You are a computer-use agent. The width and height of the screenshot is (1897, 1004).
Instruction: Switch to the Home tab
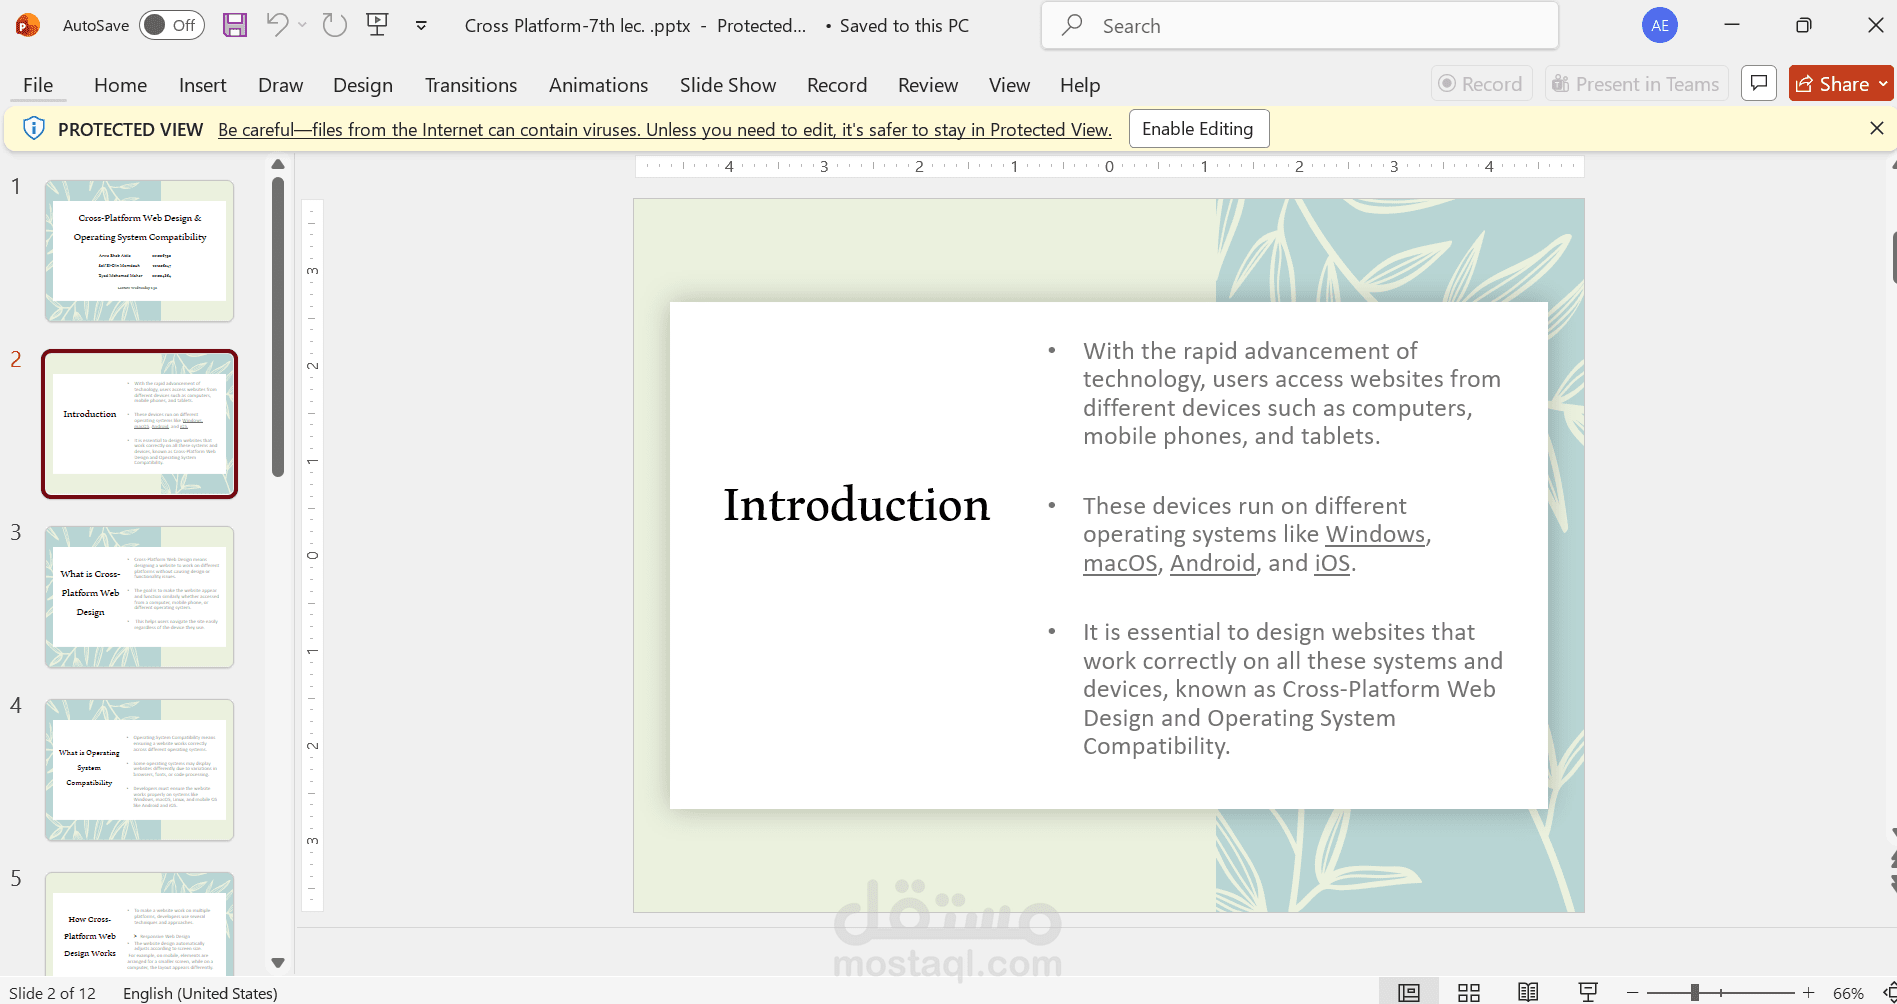[120, 85]
